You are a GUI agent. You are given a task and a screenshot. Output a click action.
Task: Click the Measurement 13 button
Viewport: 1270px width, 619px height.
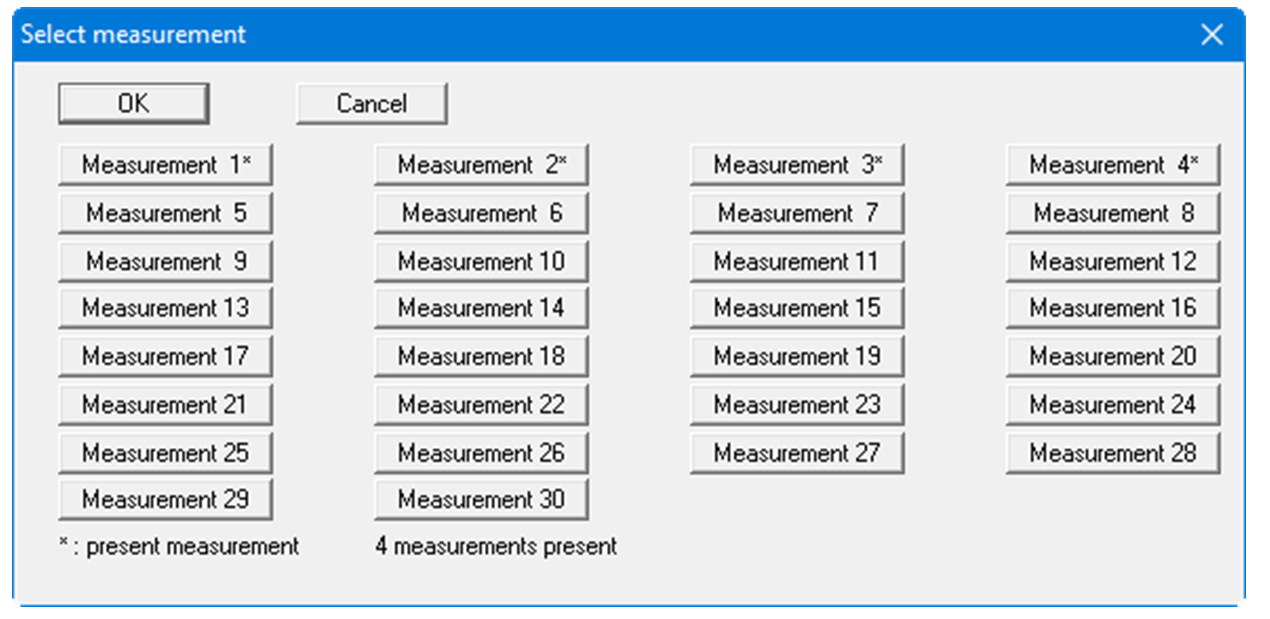pyautogui.click(x=165, y=308)
